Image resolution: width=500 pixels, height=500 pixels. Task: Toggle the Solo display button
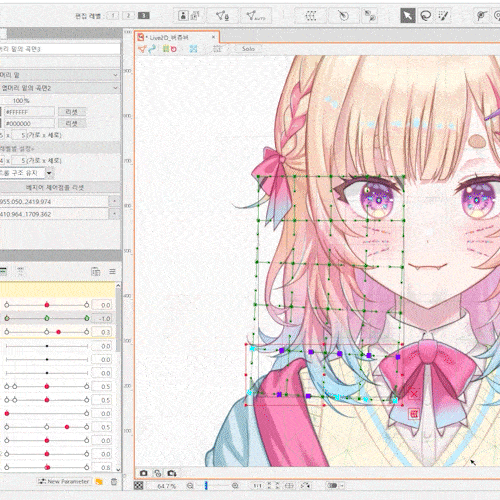click(x=248, y=49)
